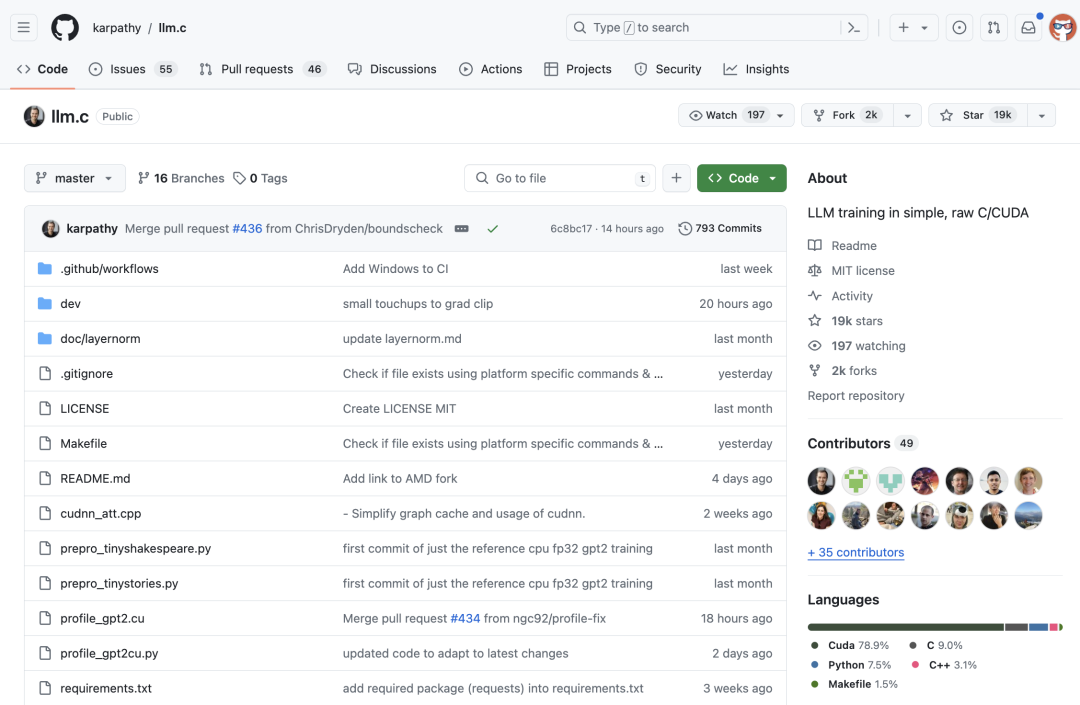The height and width of the screenshot is (705, 1080).
Task: Expand the fork options dropdown arrow
Action: click(x=908, y=115)
